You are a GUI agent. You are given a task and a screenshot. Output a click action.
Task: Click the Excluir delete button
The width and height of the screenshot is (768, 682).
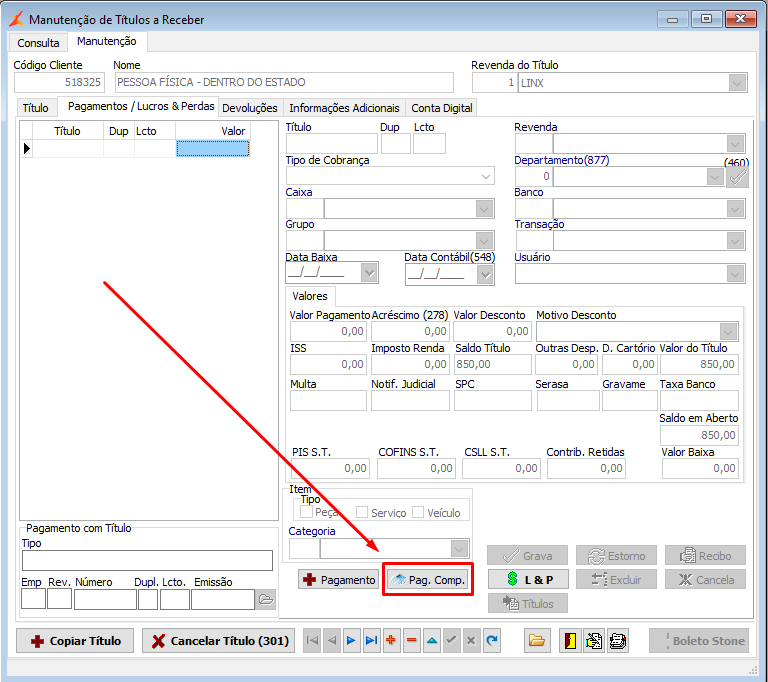[x=616, y=580]
